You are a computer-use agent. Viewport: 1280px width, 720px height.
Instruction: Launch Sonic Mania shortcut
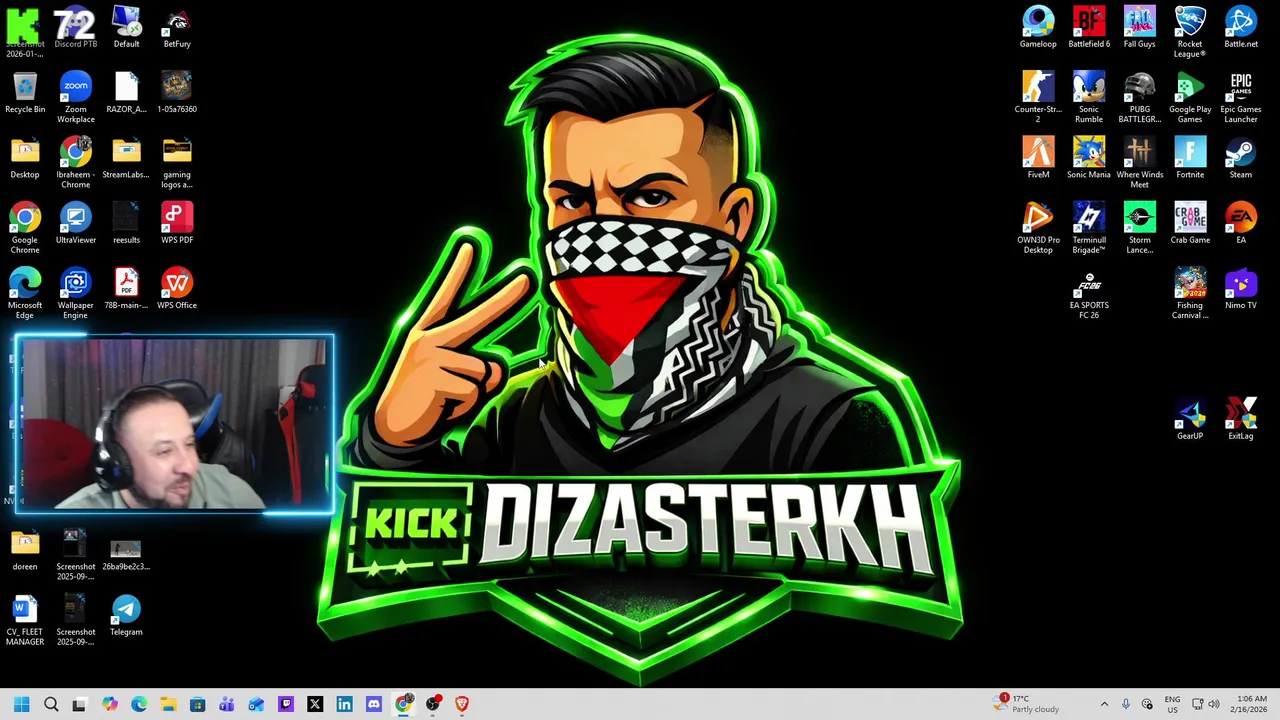(x=1089, y=158)
